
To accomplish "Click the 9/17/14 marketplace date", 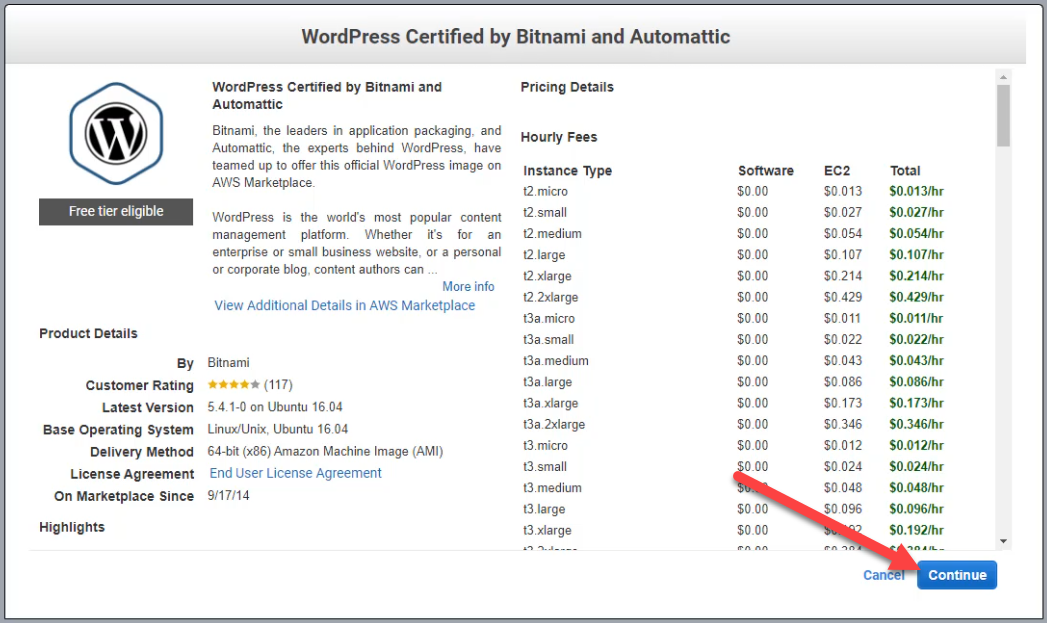I will point(228,495).
